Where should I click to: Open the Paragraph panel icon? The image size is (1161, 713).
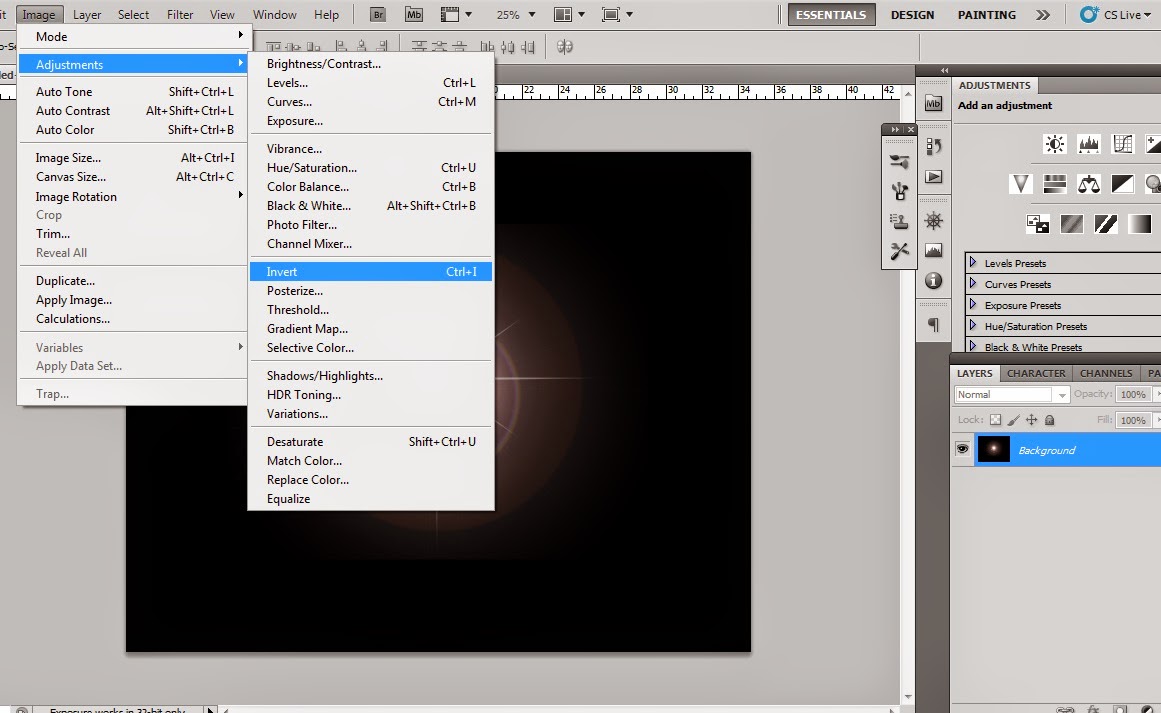(934, 324)
